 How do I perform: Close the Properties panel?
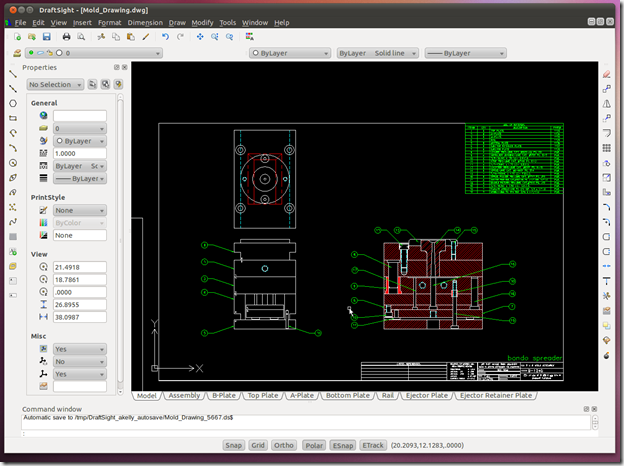click(125, 67)
